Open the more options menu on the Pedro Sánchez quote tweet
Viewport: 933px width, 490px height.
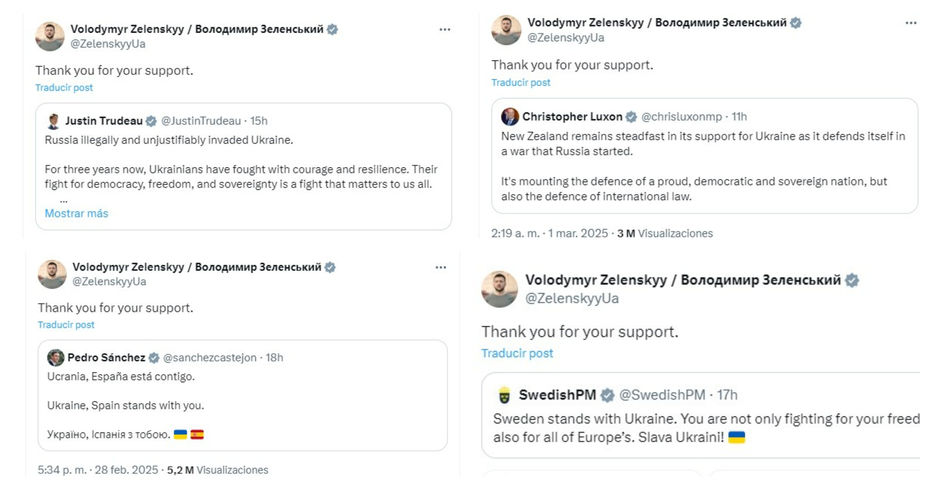pyautogui.click(x=440, y=269)
